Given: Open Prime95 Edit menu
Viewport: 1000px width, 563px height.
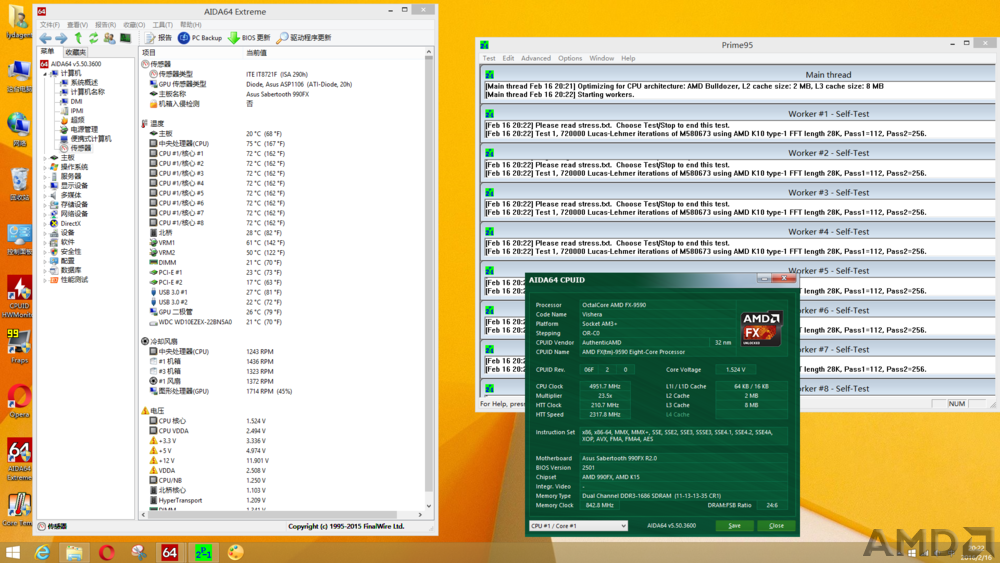Looking at the screenshot, I should click(508, 58).
